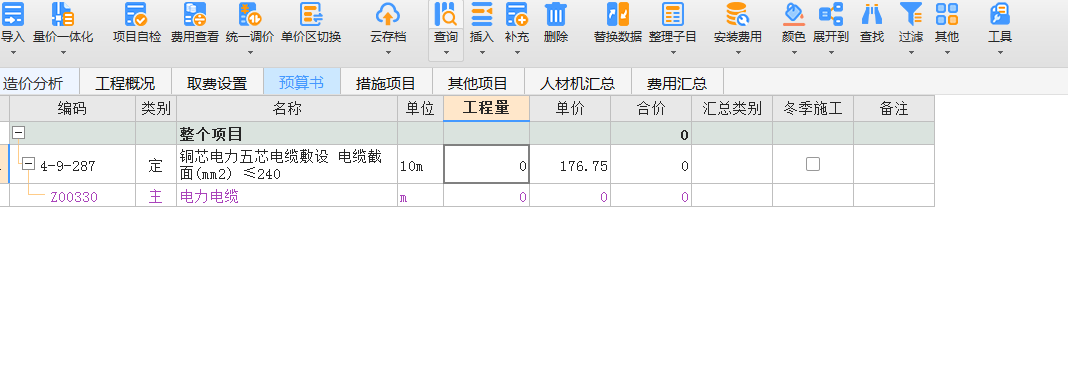Open dropdown arrow under 展开到
Image resolution: width=1068 pixels, height=383 pixels.
tap(831, 52)
